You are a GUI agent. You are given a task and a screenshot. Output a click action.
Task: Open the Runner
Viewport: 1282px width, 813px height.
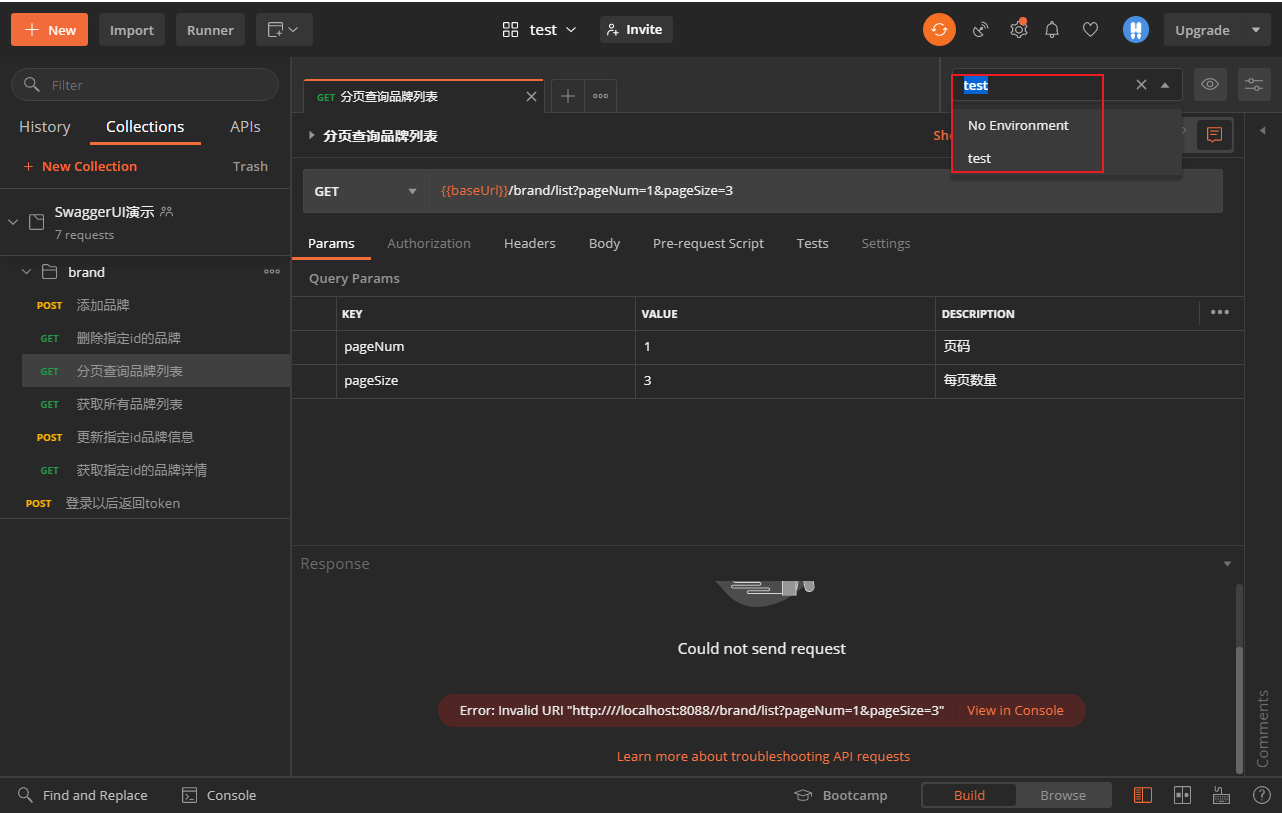point(210,30)
